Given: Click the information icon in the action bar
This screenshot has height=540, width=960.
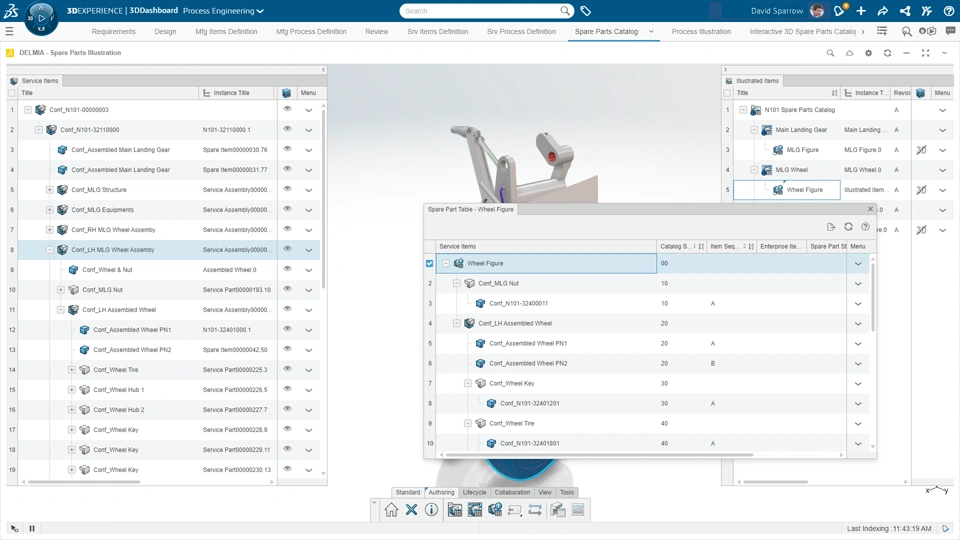Looking at the screenshot, I should 432,509.
